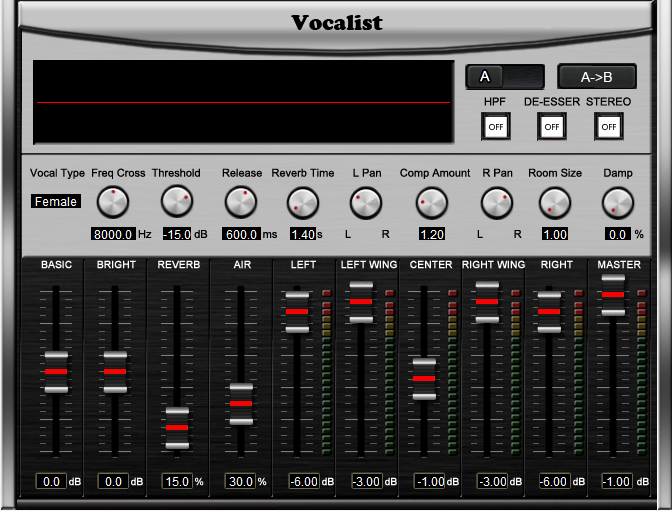
Task: Select the A preset slot
Action: tap(505, 77)
